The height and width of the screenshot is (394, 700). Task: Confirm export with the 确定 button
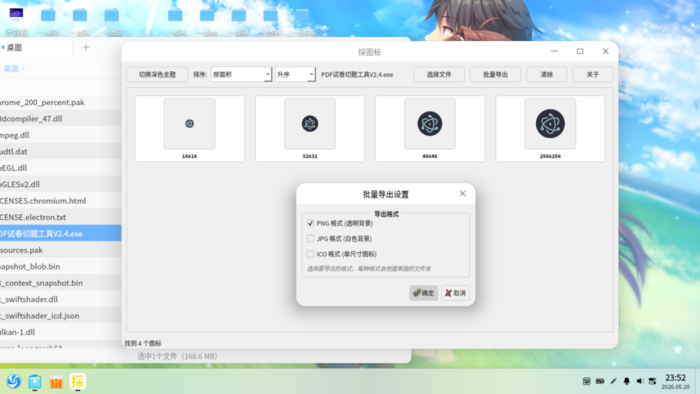[423, 293]
